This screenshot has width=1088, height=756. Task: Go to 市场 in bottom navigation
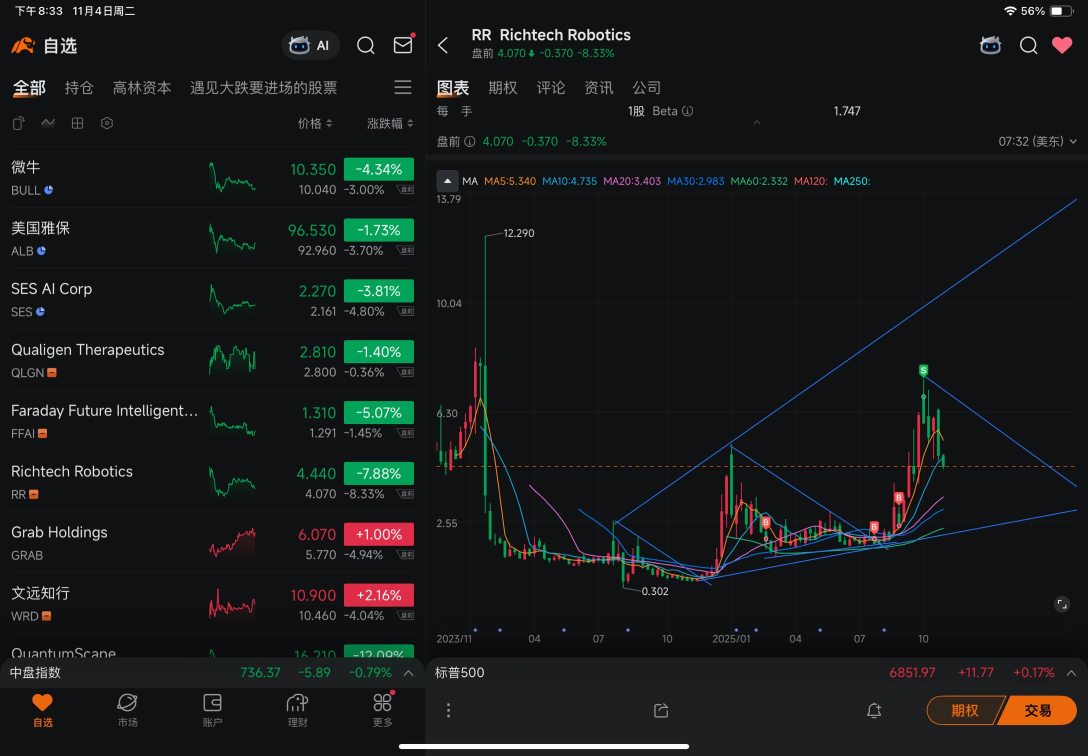click(127, 709)
